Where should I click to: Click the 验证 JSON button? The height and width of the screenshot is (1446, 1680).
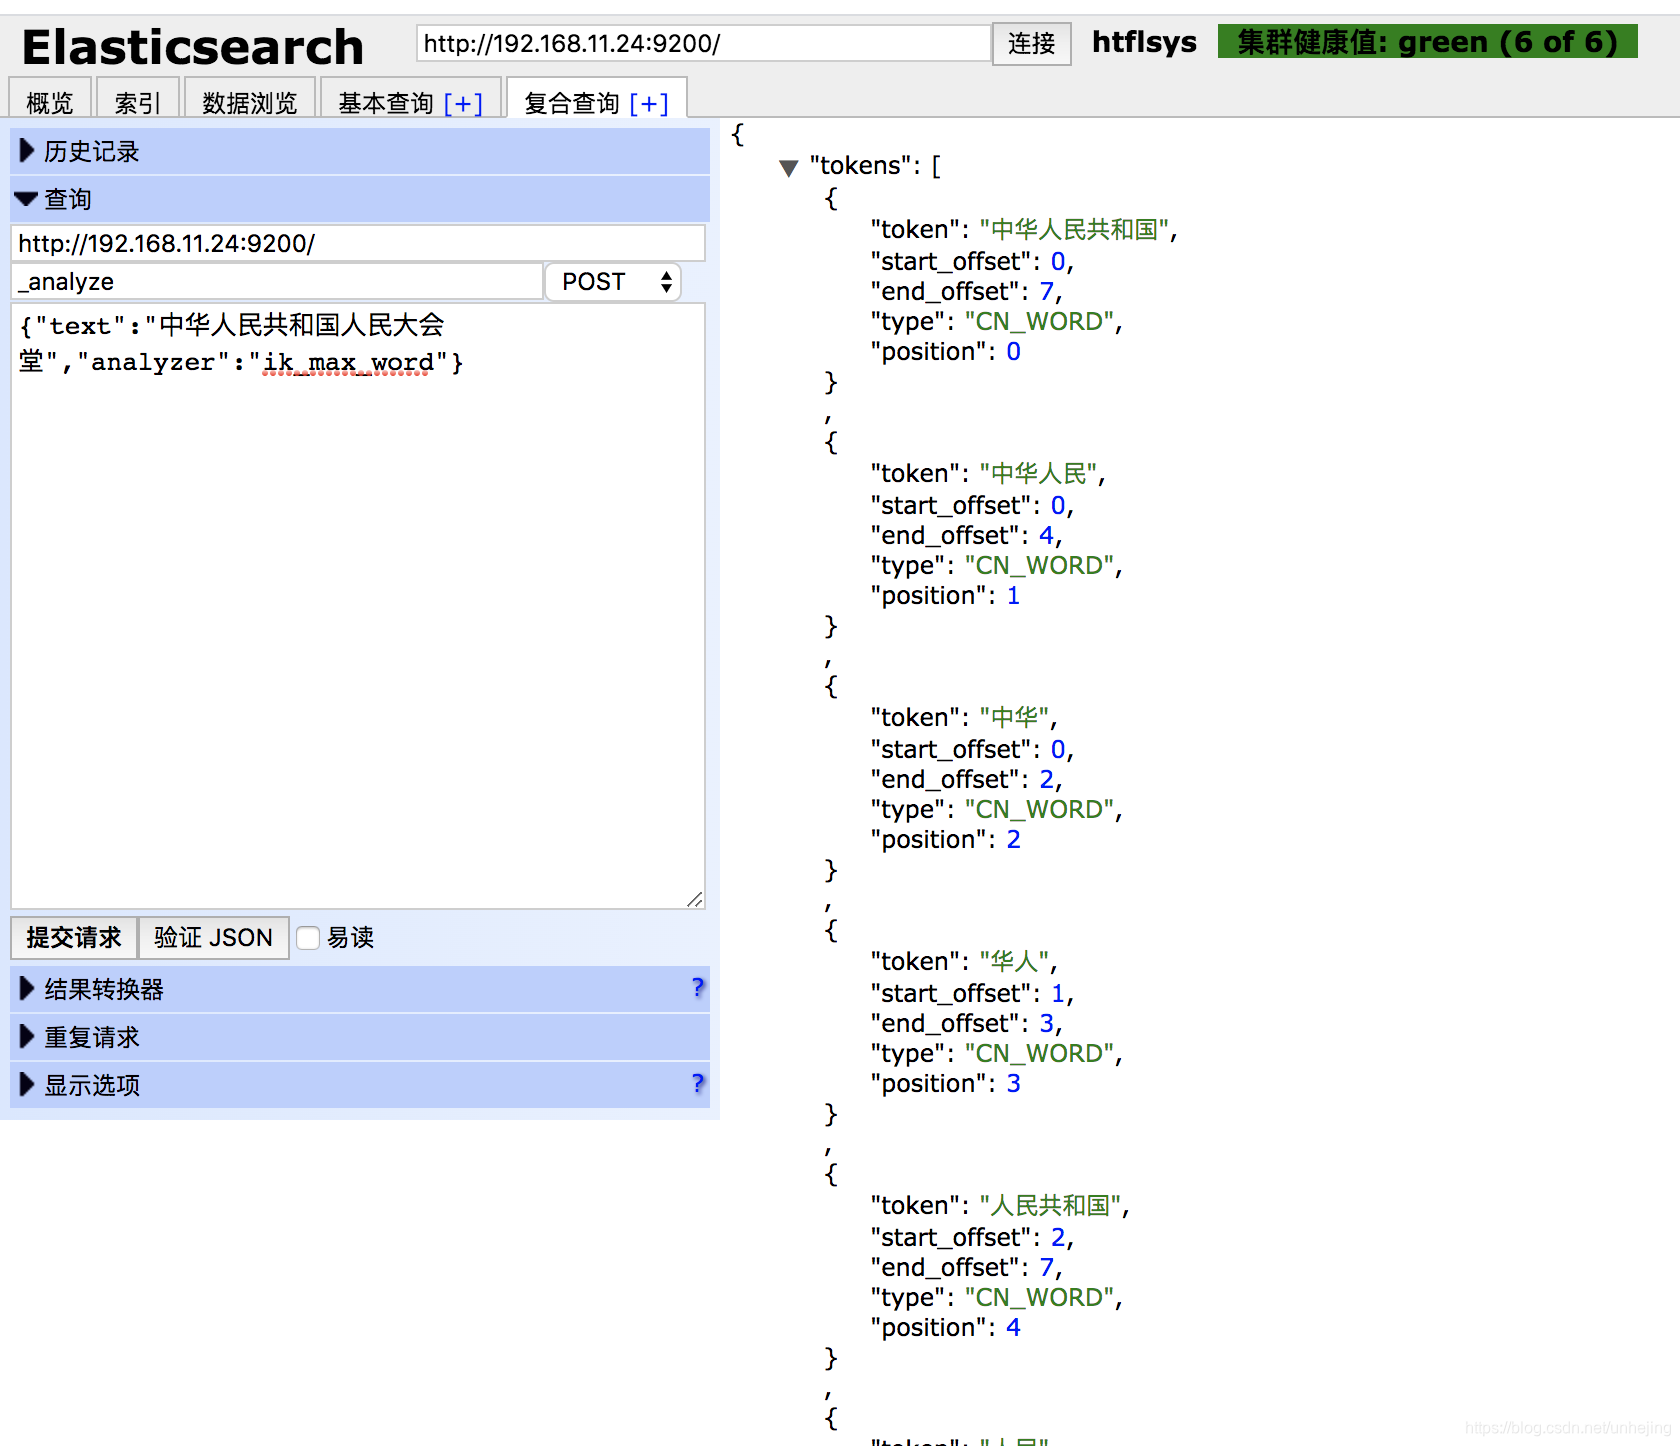[212, 938]
